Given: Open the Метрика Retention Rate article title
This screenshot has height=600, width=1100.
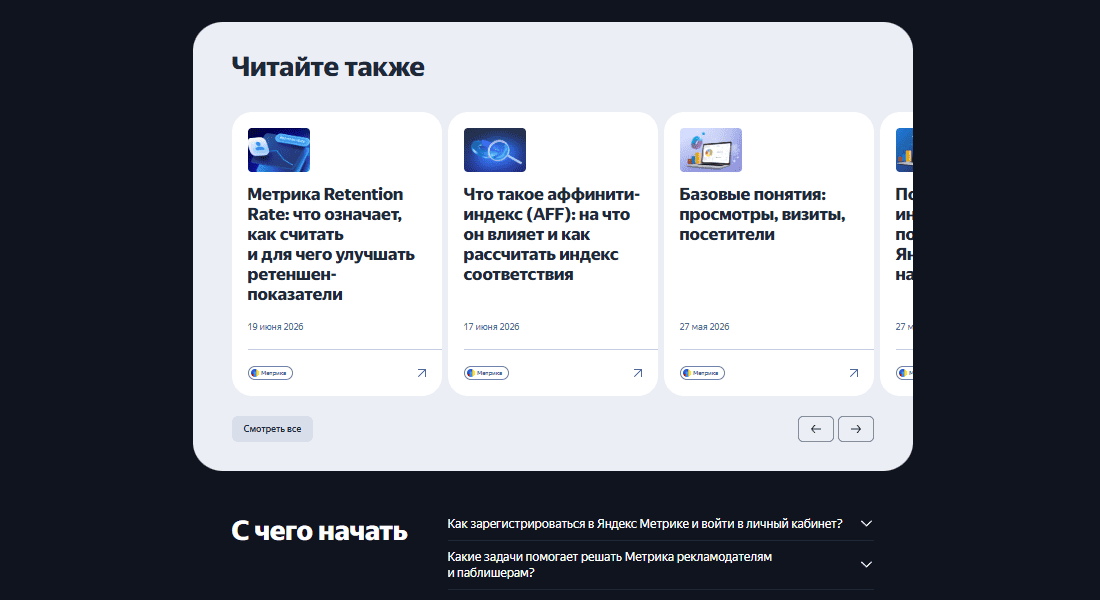Looking at the screenshot, I should click(x=331, y=244).
